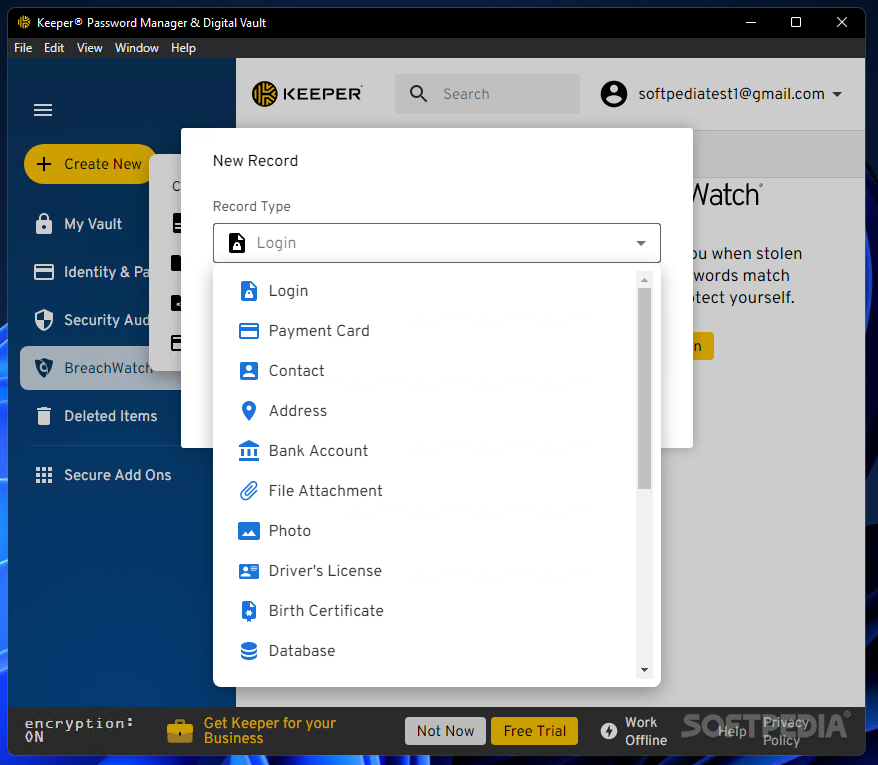Pick Bank Account record type

coord(424,451)
